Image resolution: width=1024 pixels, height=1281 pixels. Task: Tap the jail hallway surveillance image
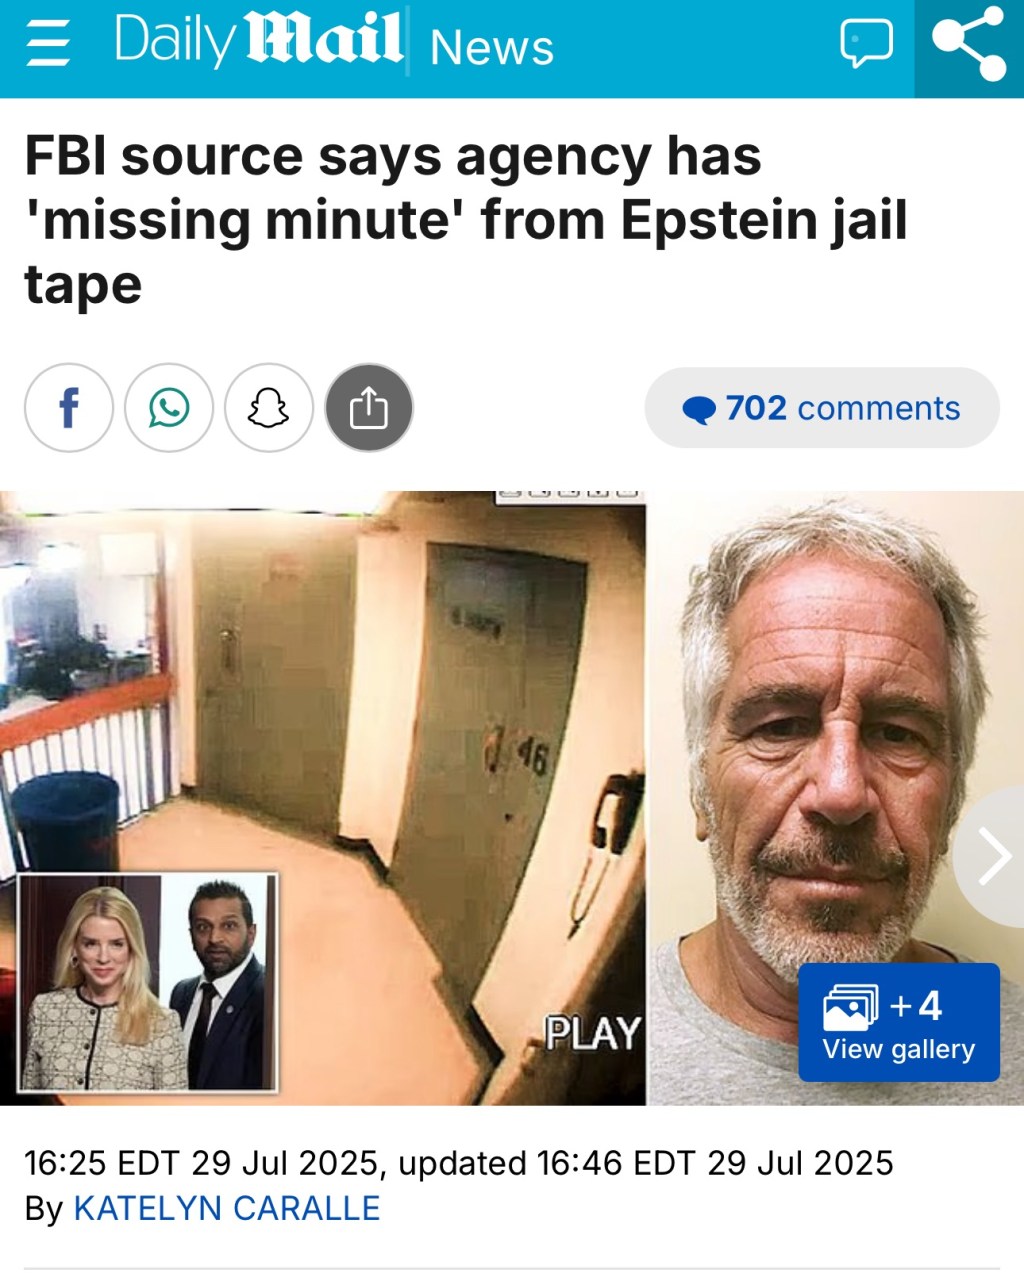323,798
